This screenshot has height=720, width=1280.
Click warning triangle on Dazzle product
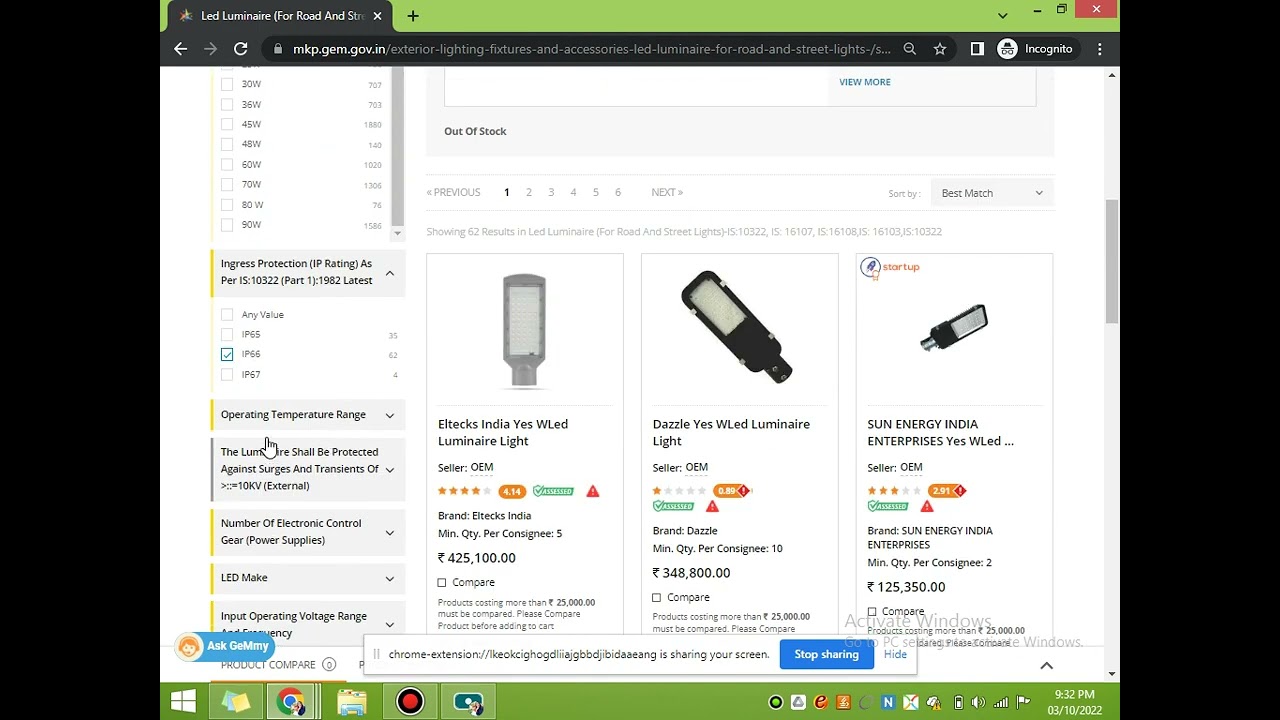coord(712,506)
